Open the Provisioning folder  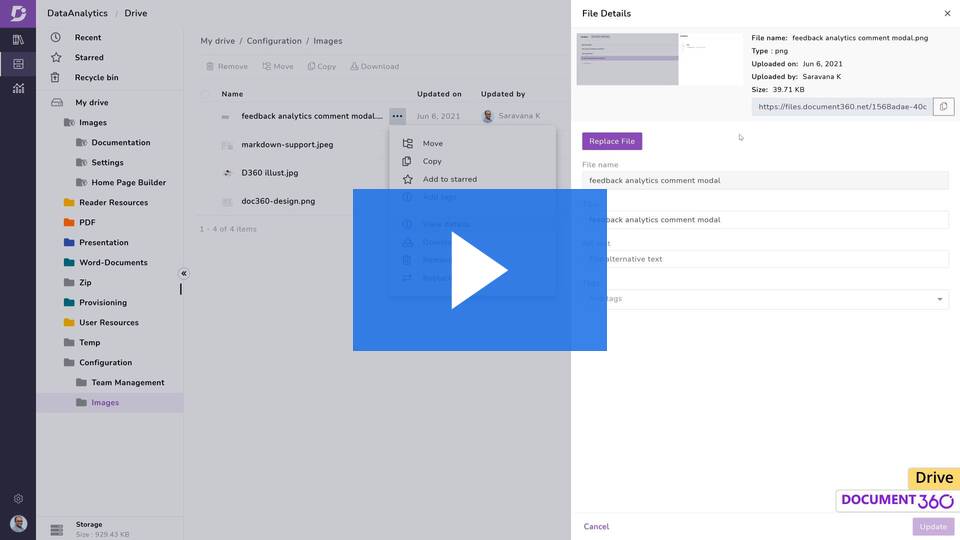(103, 302)
